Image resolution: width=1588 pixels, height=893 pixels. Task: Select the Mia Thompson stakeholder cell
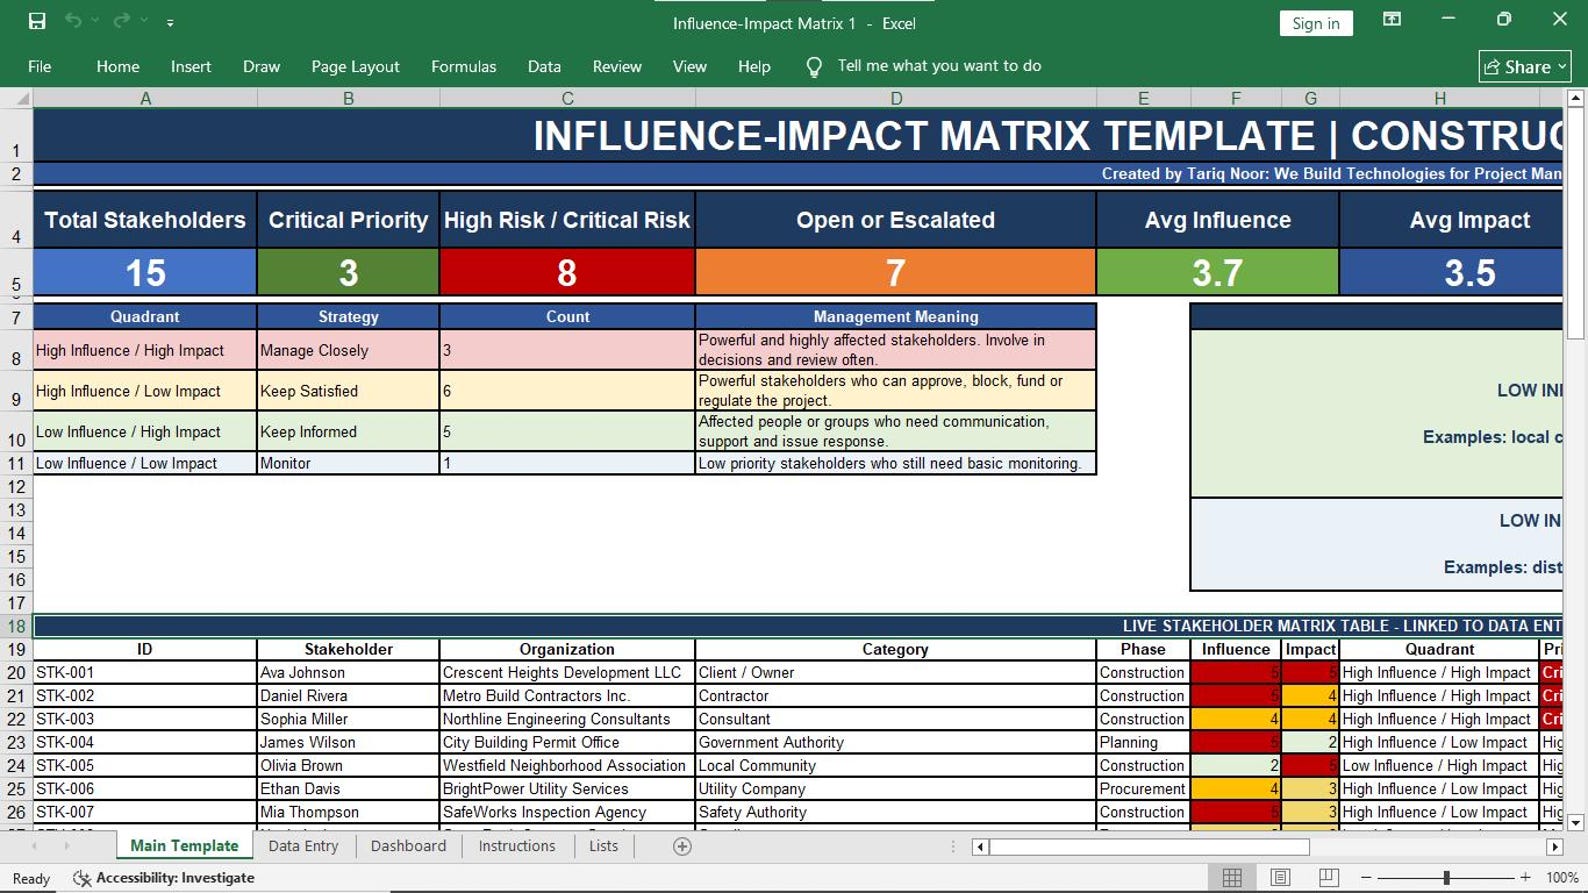[348, 812]
